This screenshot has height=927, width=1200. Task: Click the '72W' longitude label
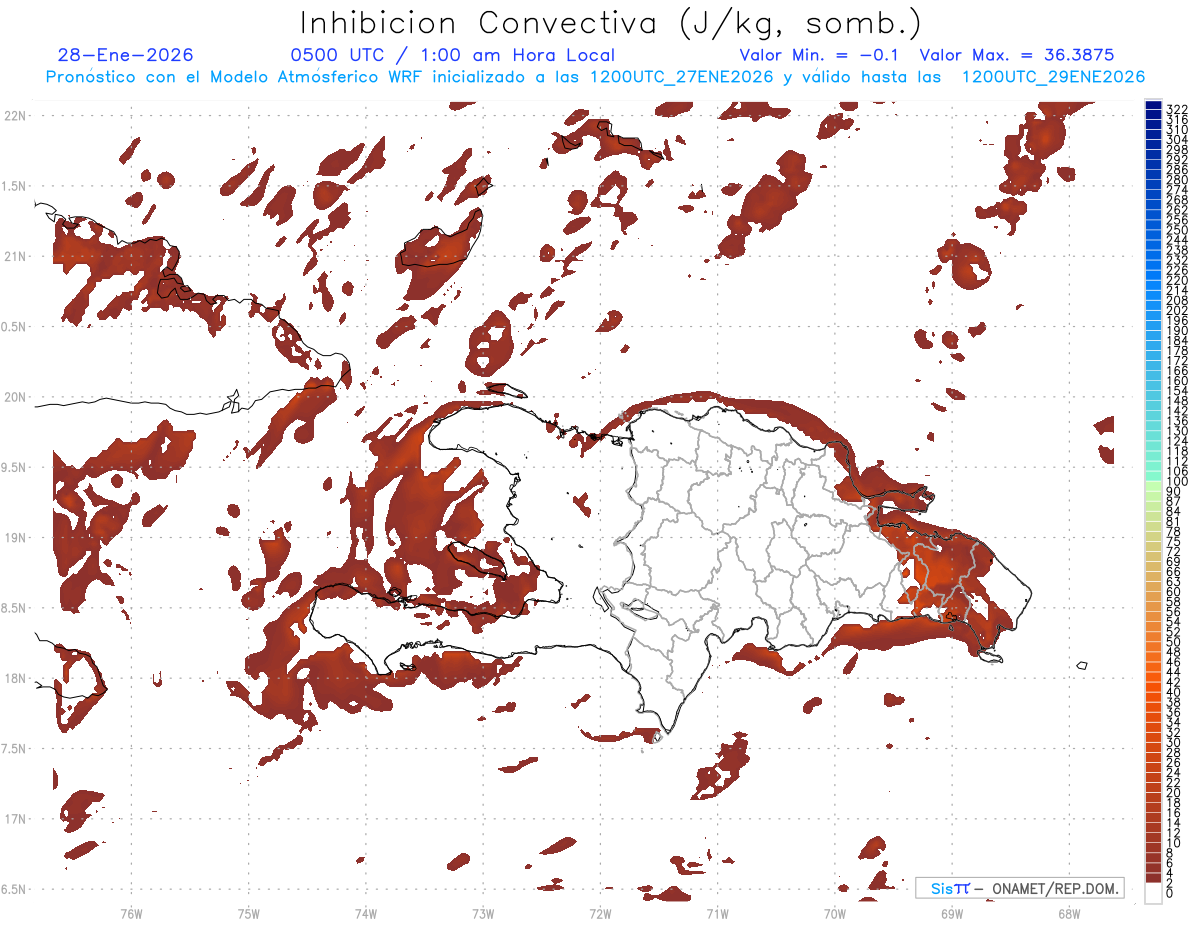[600, 913]
